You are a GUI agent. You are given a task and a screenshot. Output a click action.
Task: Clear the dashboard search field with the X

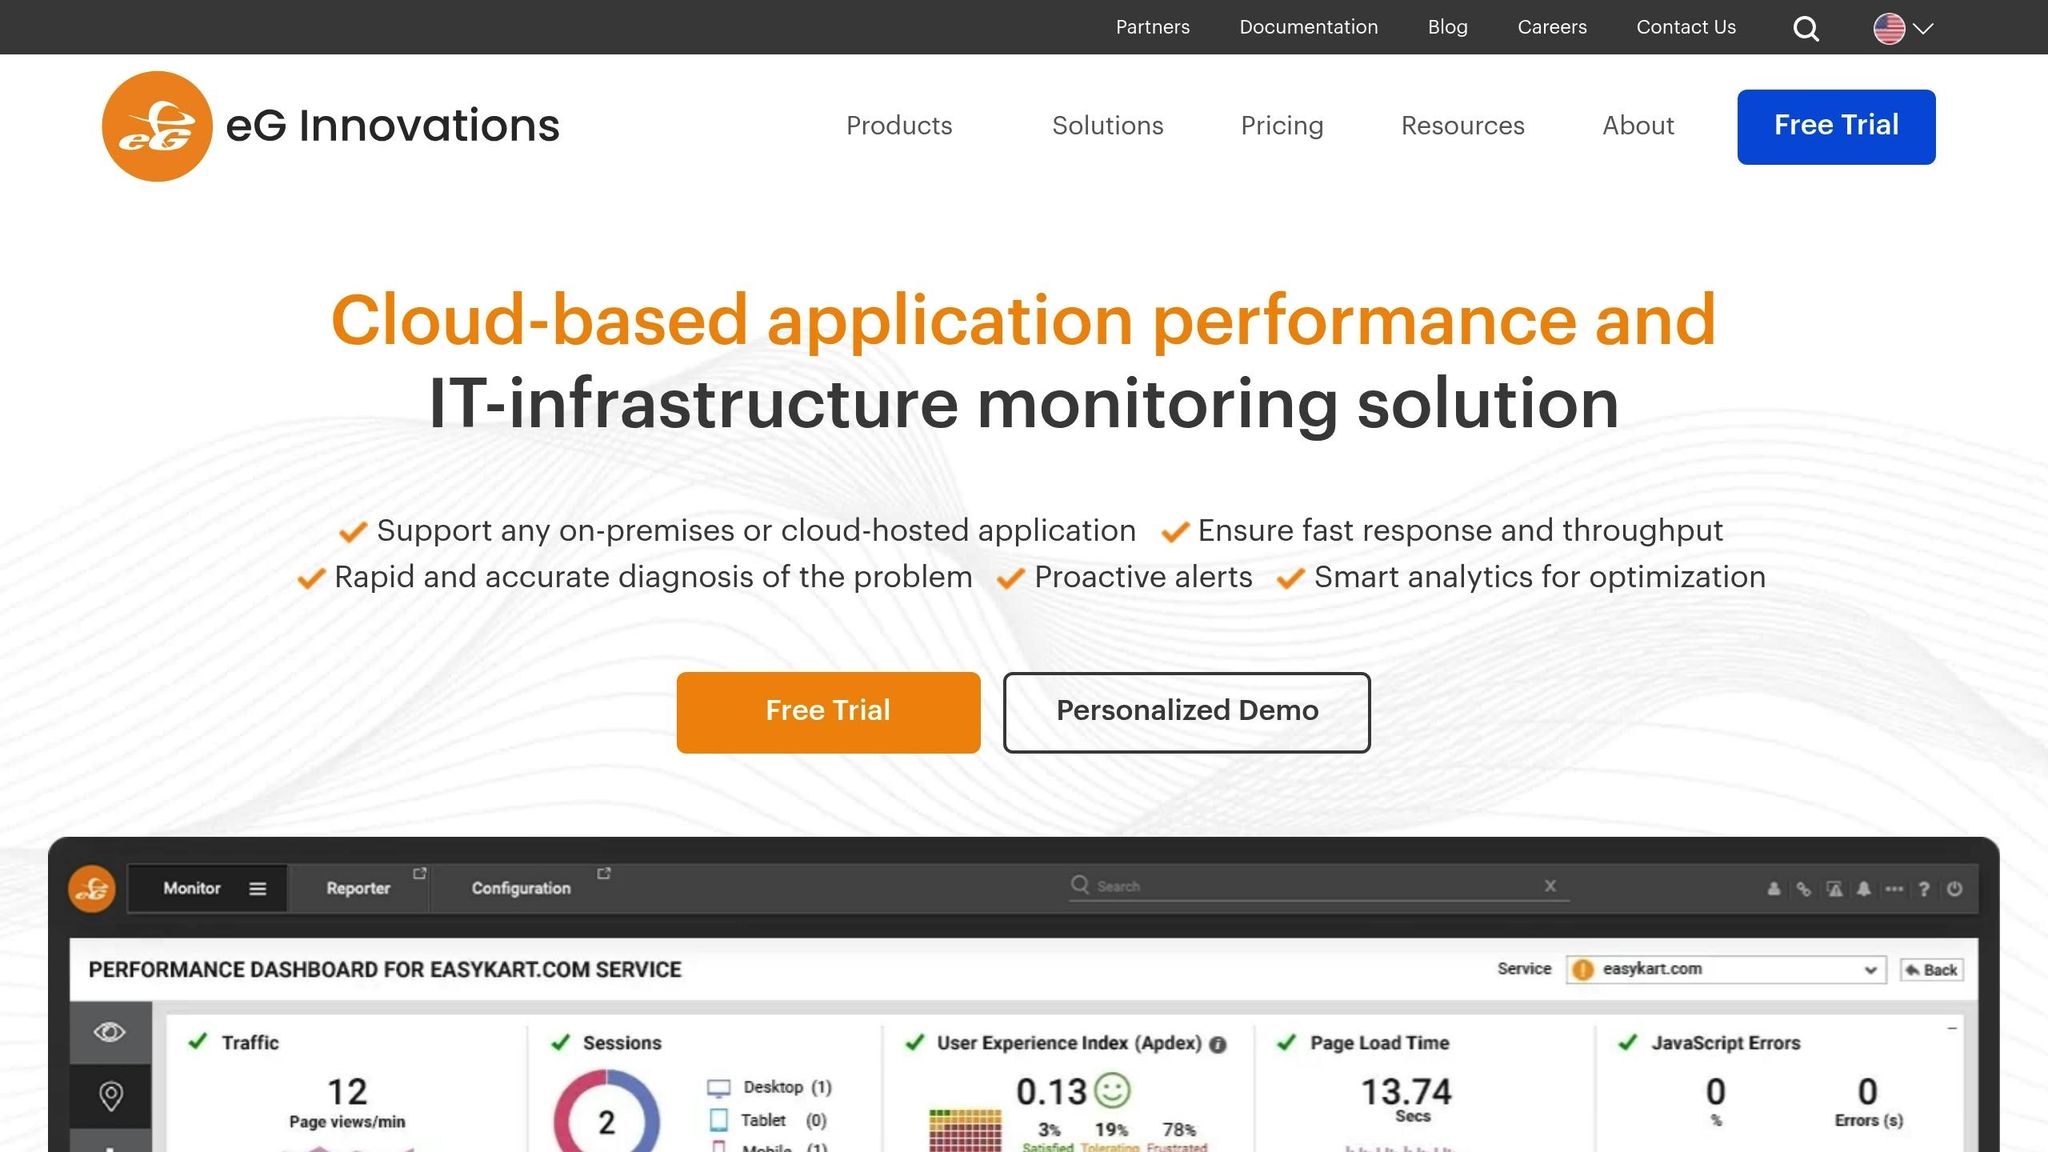(1550, 886)
